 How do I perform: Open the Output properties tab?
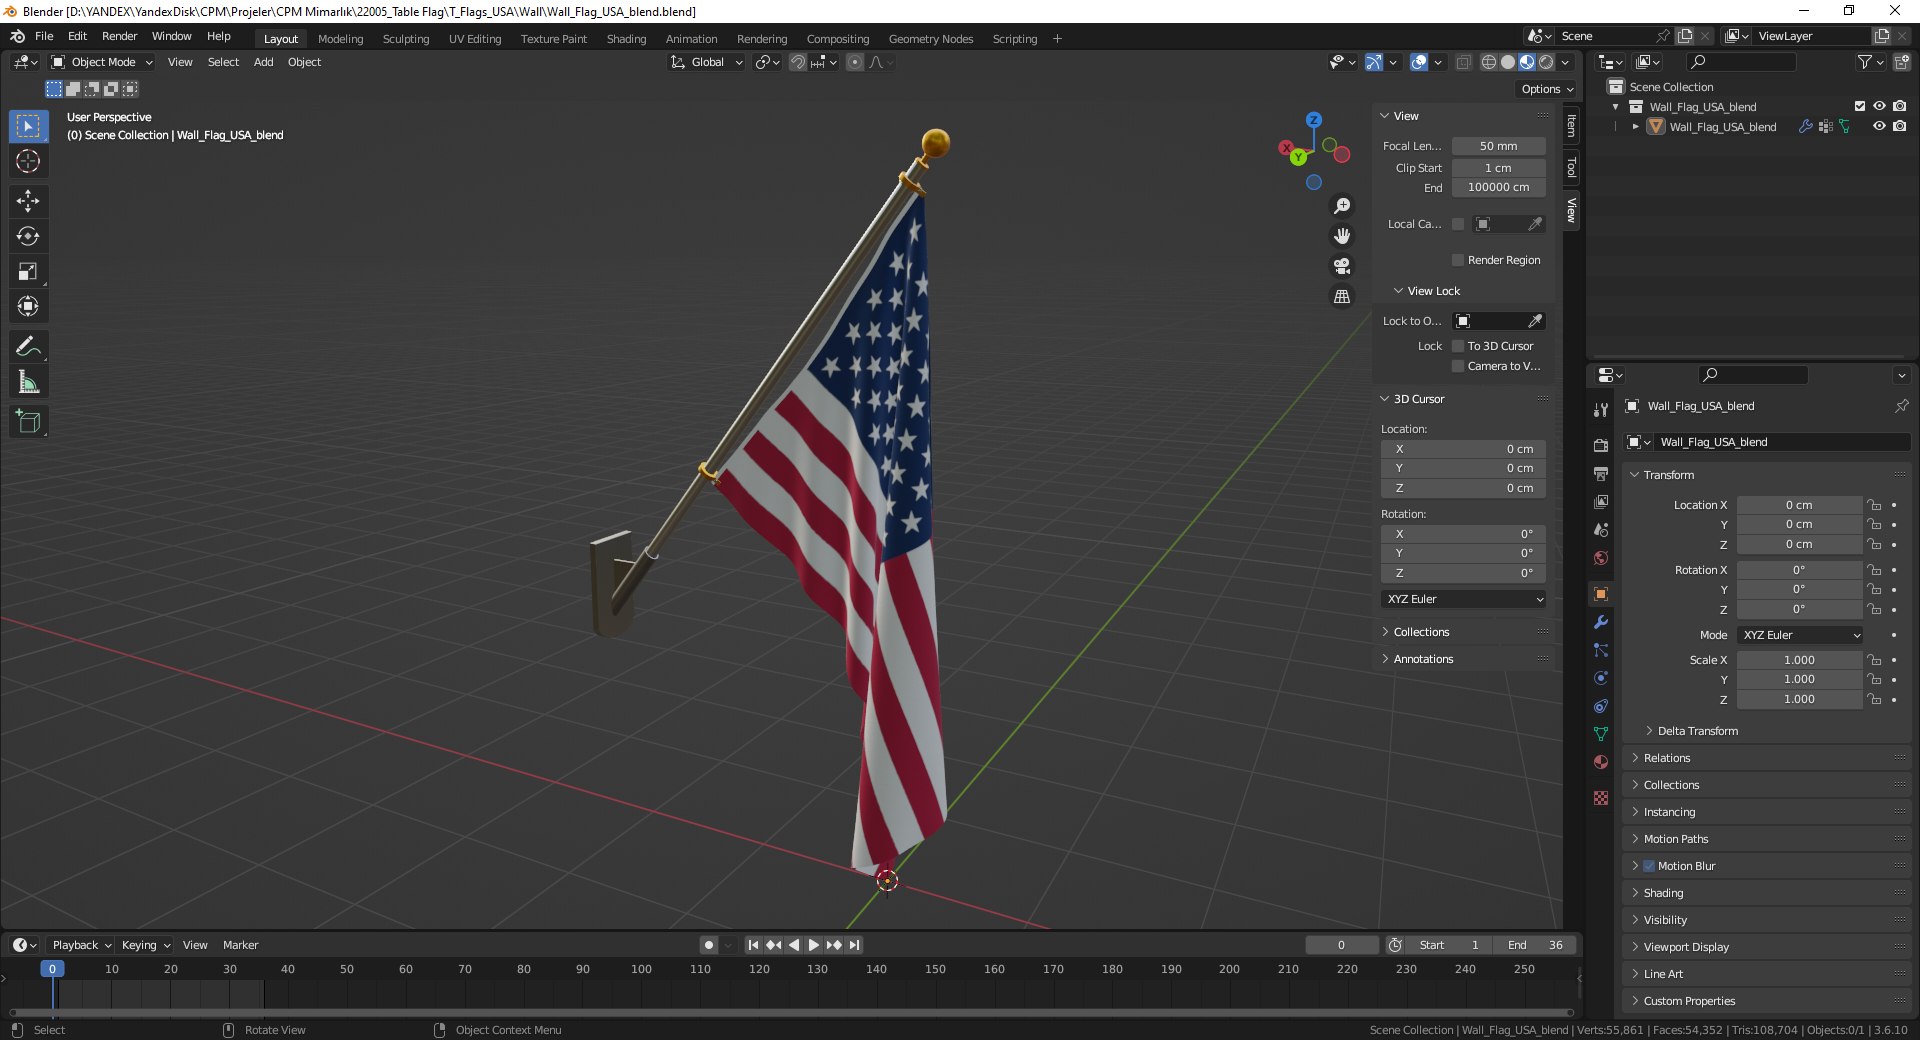pyautogui.click(x=1601, y=473)
